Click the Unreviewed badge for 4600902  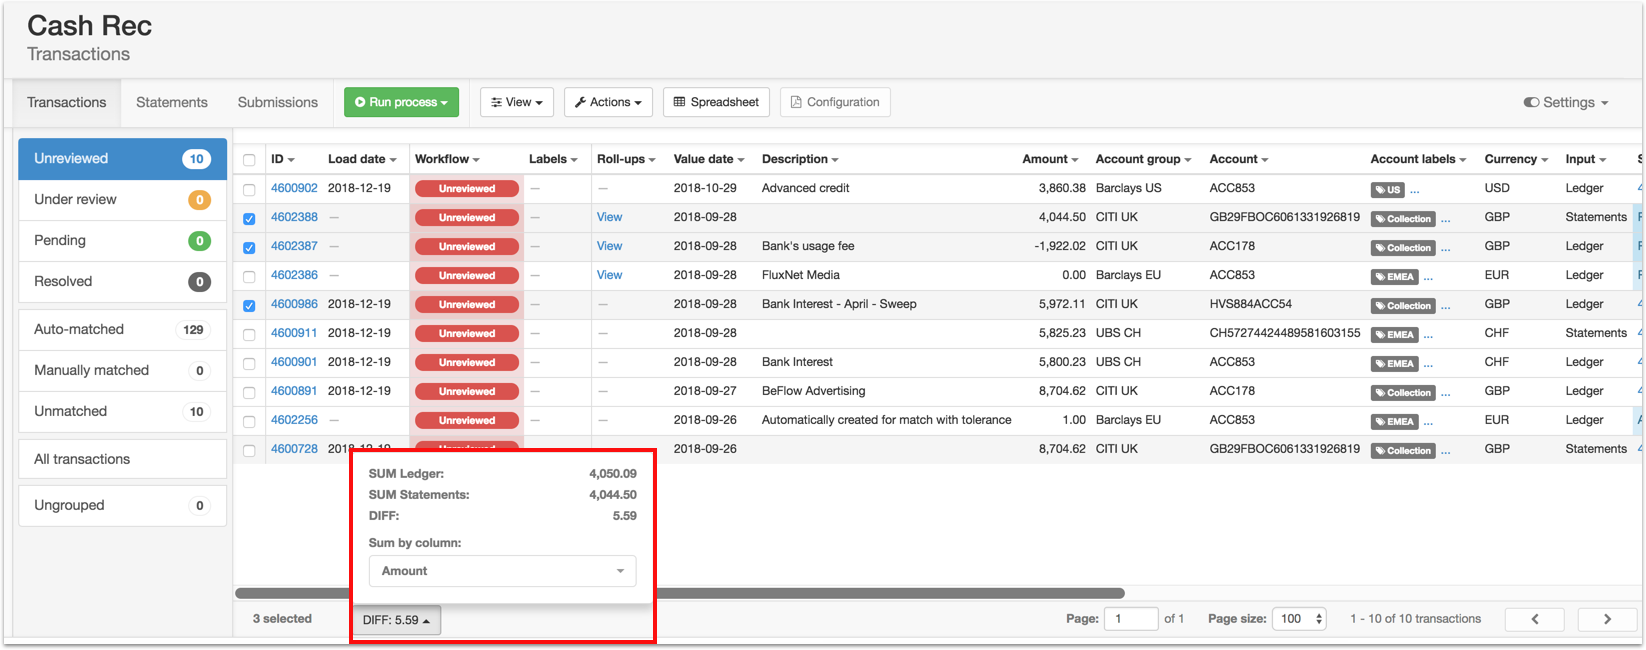(x=467, y=188)
